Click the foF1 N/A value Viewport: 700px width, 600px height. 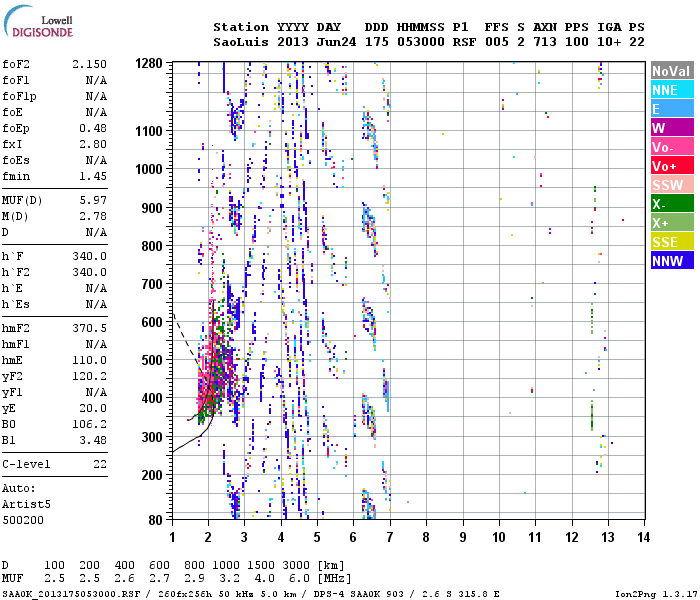click(96, 80)
